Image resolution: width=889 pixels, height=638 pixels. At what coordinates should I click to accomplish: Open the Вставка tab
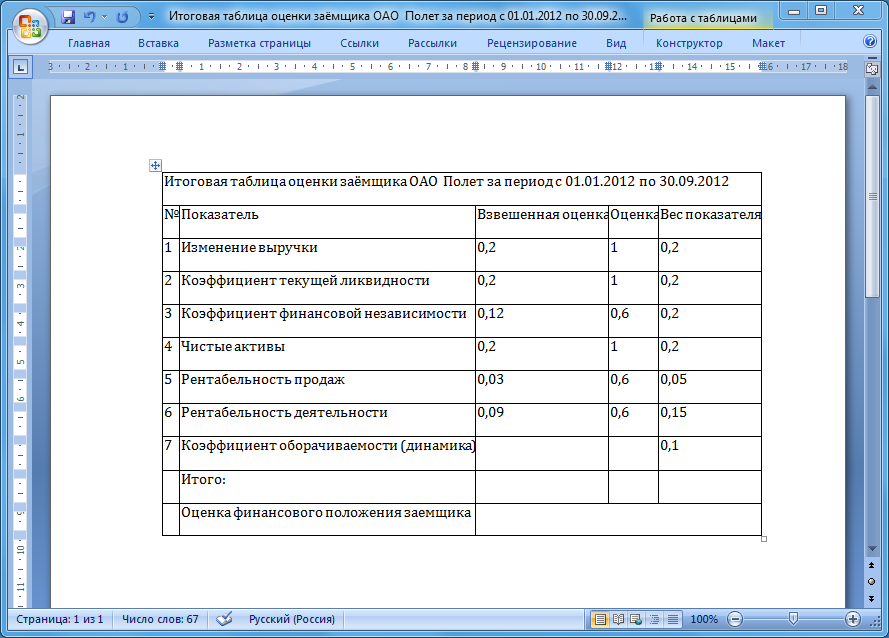click(158, 43)
